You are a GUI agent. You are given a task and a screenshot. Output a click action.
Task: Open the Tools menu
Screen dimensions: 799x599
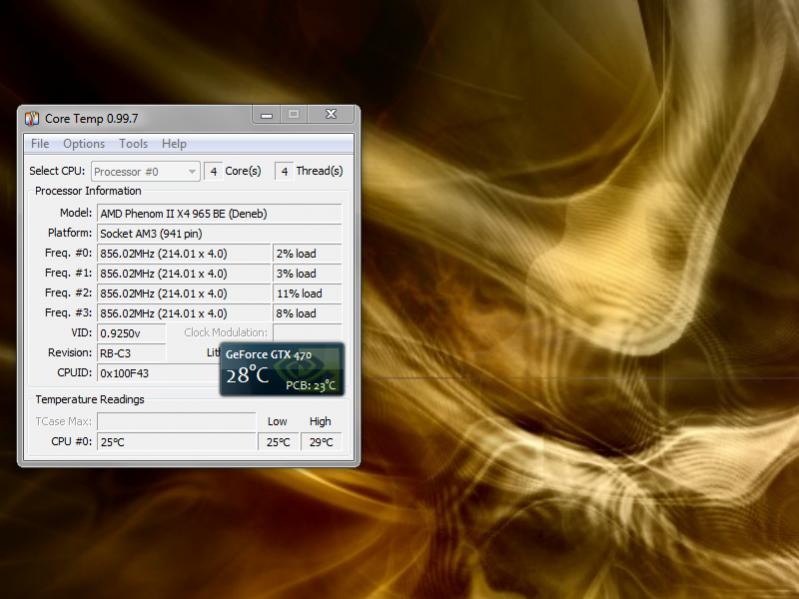point(134,144)
